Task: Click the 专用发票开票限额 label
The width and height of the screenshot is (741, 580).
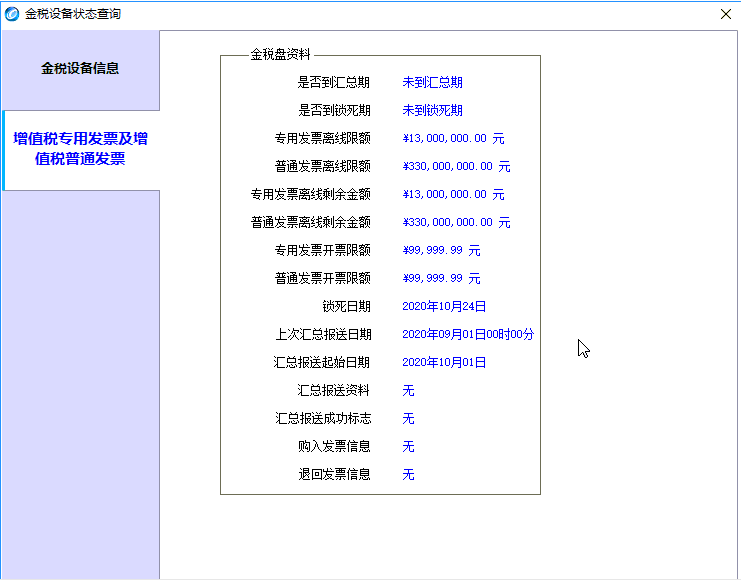Action: tap(322, 250)
